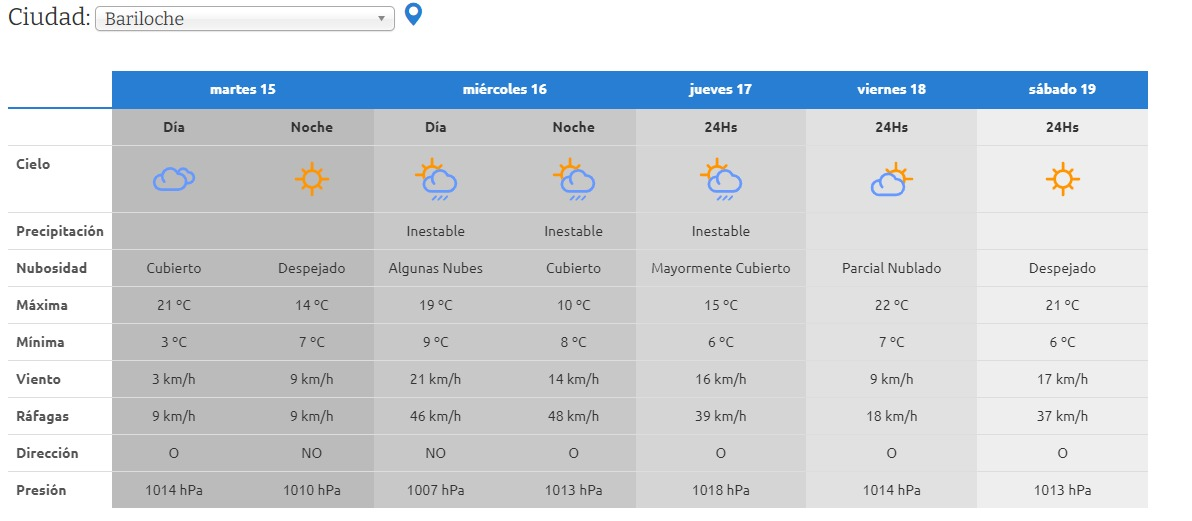The width and height of the screenshot is (1192, 521).
Task: Select the martes 15 column header
Action: coord(242,89)
